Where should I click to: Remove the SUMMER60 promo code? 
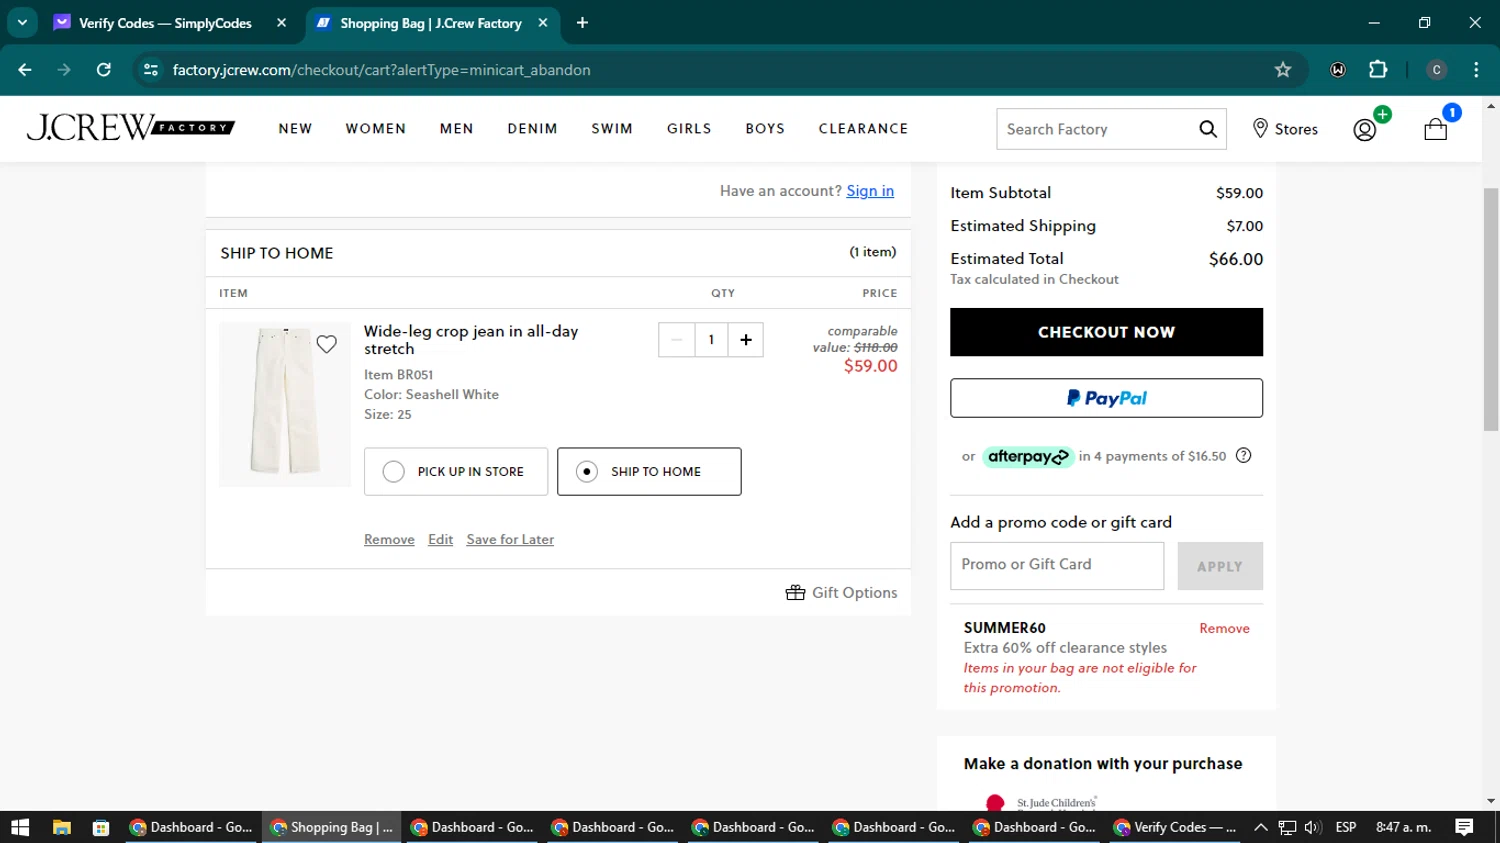click(1224, 629)
